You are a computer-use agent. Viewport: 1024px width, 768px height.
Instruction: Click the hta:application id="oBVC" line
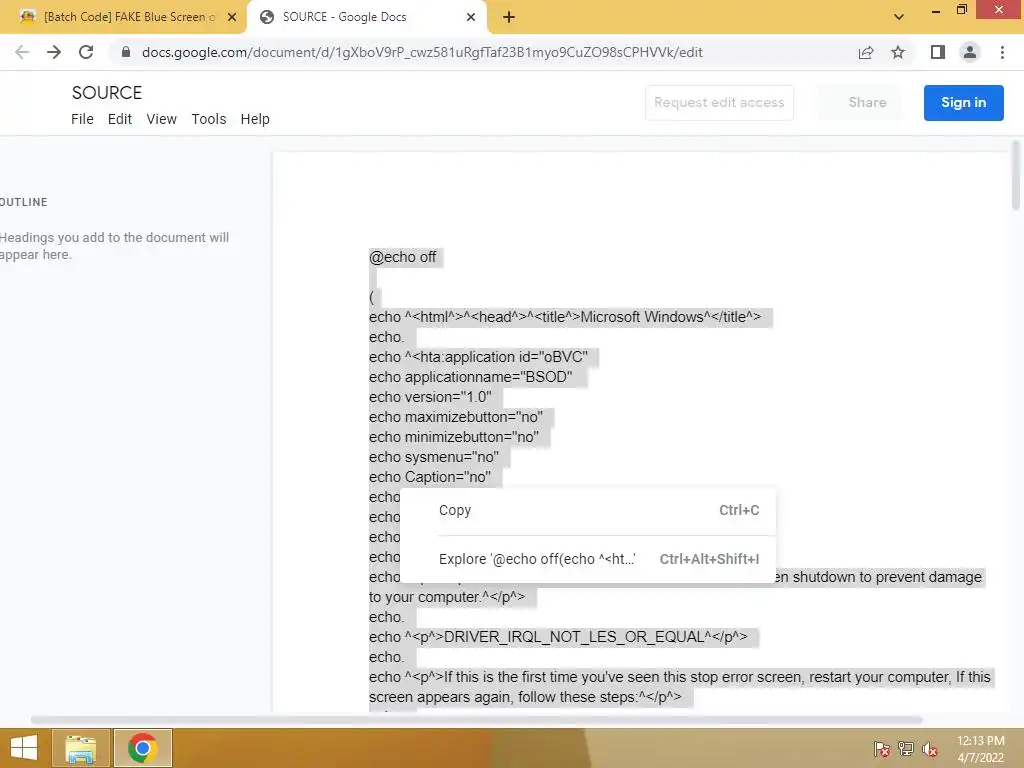pos(478,357)
